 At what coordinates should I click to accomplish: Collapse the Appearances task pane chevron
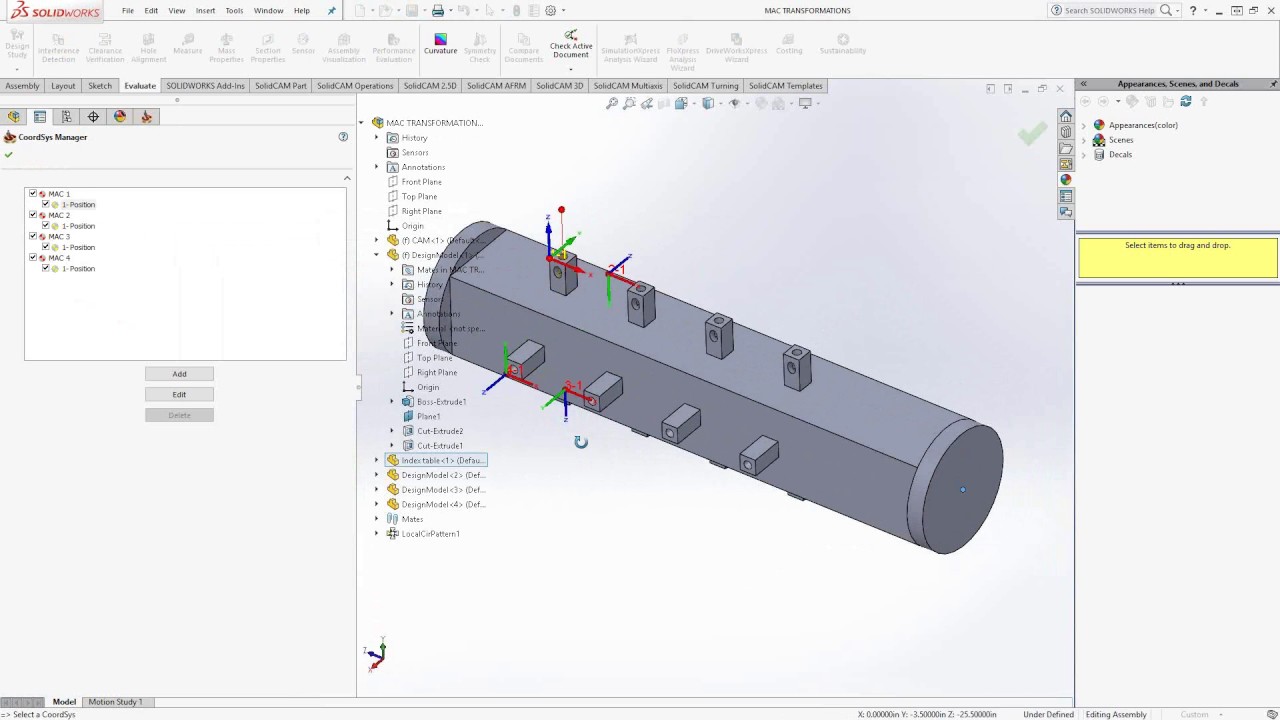1083,84
